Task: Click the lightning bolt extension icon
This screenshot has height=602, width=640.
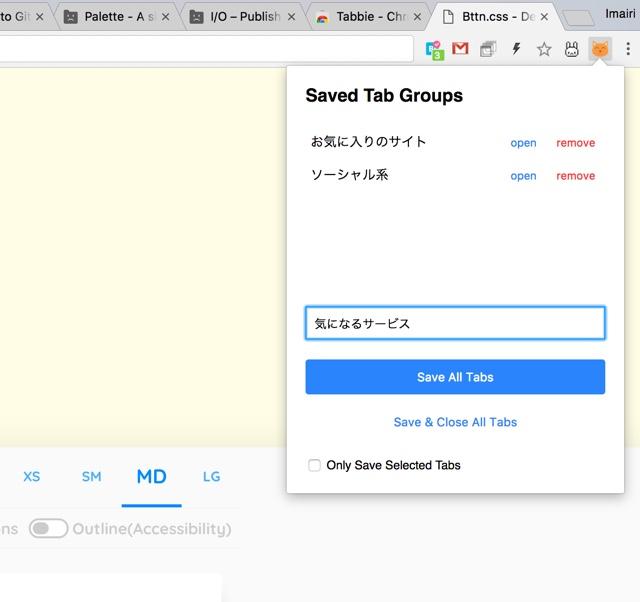Action: click(x=516, y=49)
